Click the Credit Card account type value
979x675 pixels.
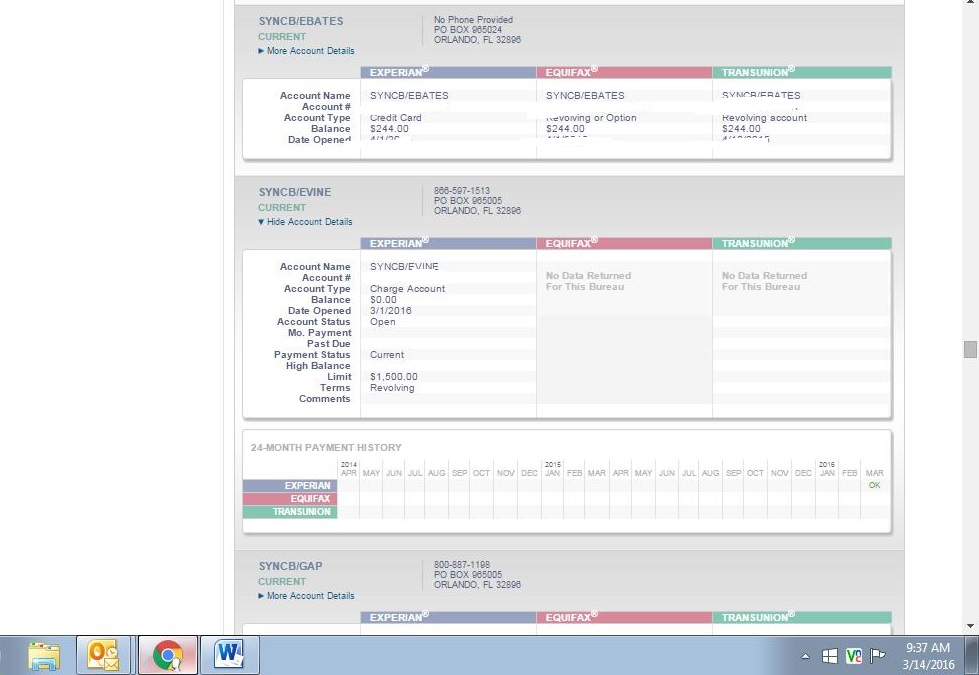[x=395, y=117]
